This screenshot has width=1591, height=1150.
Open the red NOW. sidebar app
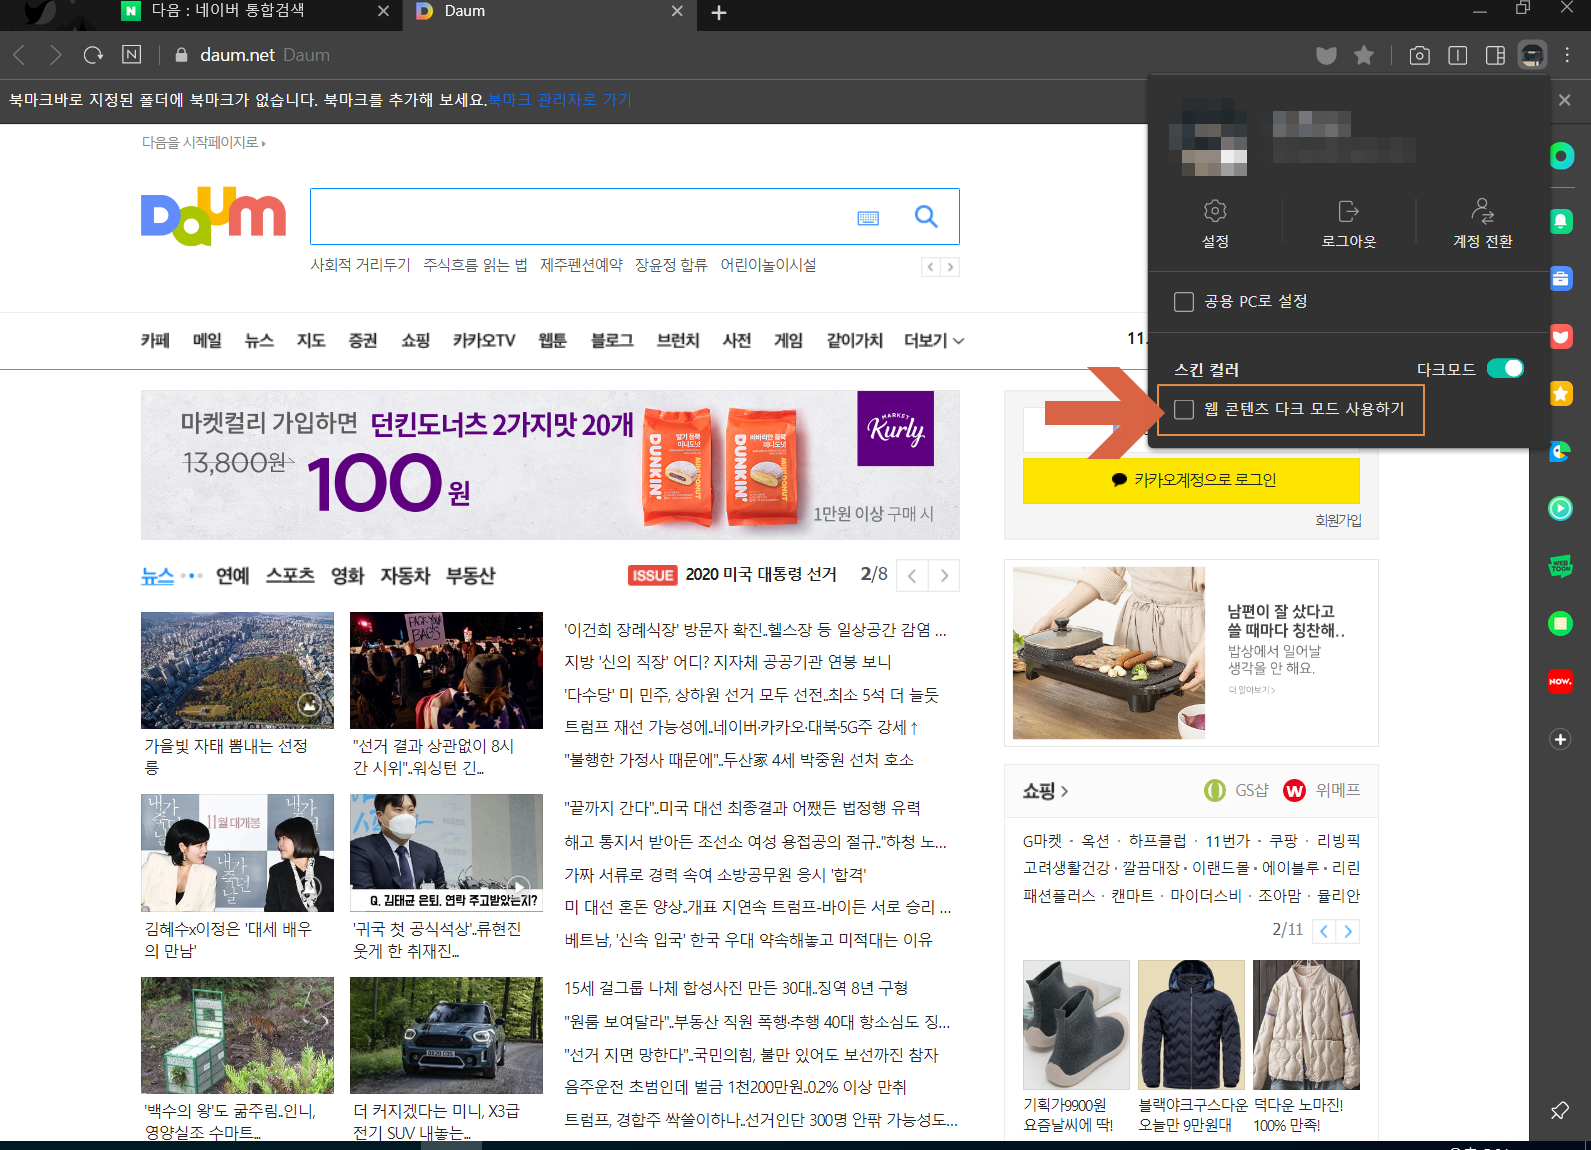1561,681
